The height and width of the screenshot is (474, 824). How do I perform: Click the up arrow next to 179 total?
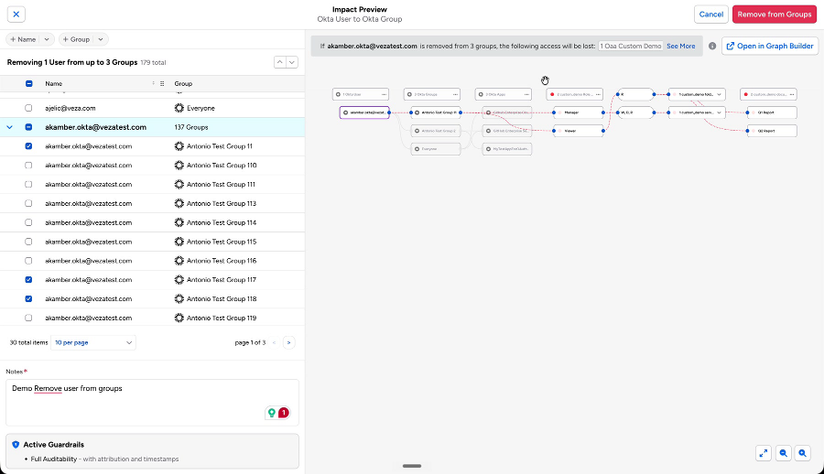tap(280, 63)
